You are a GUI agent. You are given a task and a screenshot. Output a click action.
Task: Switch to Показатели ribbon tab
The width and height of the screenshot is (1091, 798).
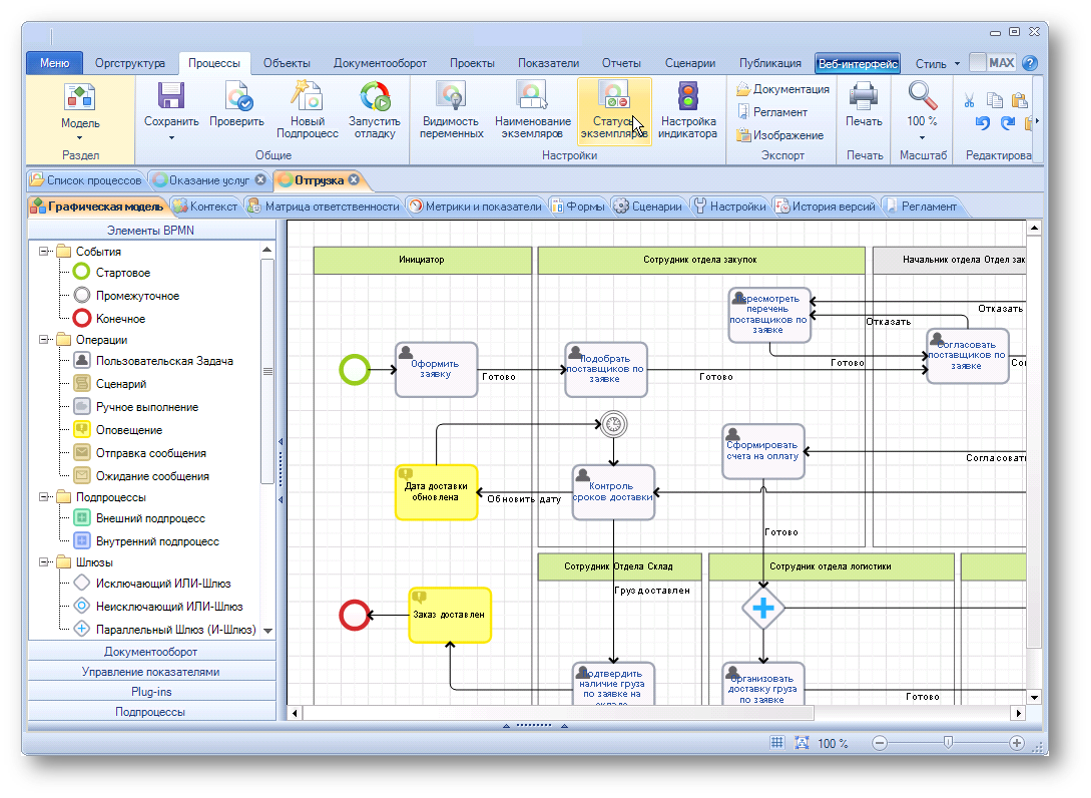pyautogui.click(x=548, y=63)
